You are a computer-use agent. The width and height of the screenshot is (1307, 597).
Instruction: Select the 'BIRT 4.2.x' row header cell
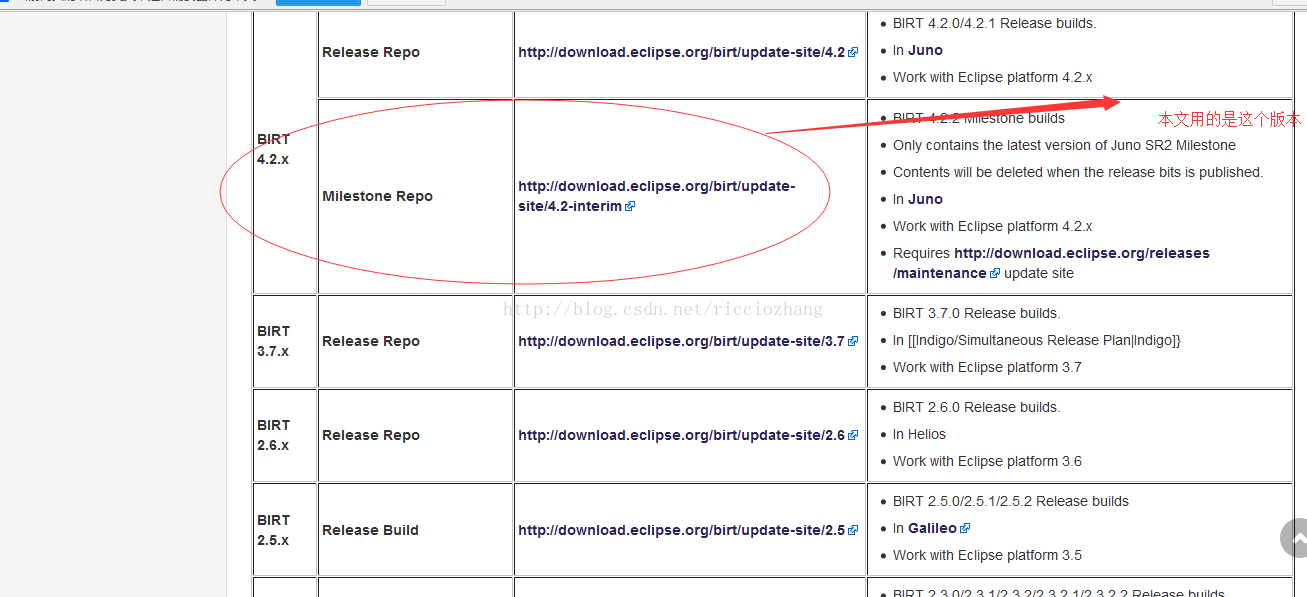pos(285,149)
